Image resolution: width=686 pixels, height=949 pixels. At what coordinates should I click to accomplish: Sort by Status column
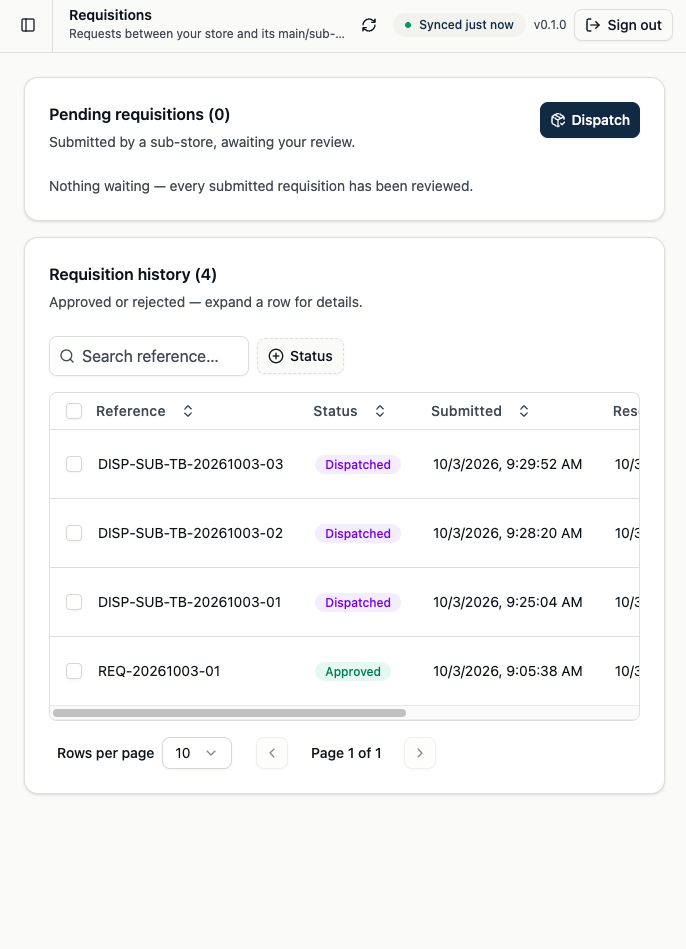tap(349, 411)
